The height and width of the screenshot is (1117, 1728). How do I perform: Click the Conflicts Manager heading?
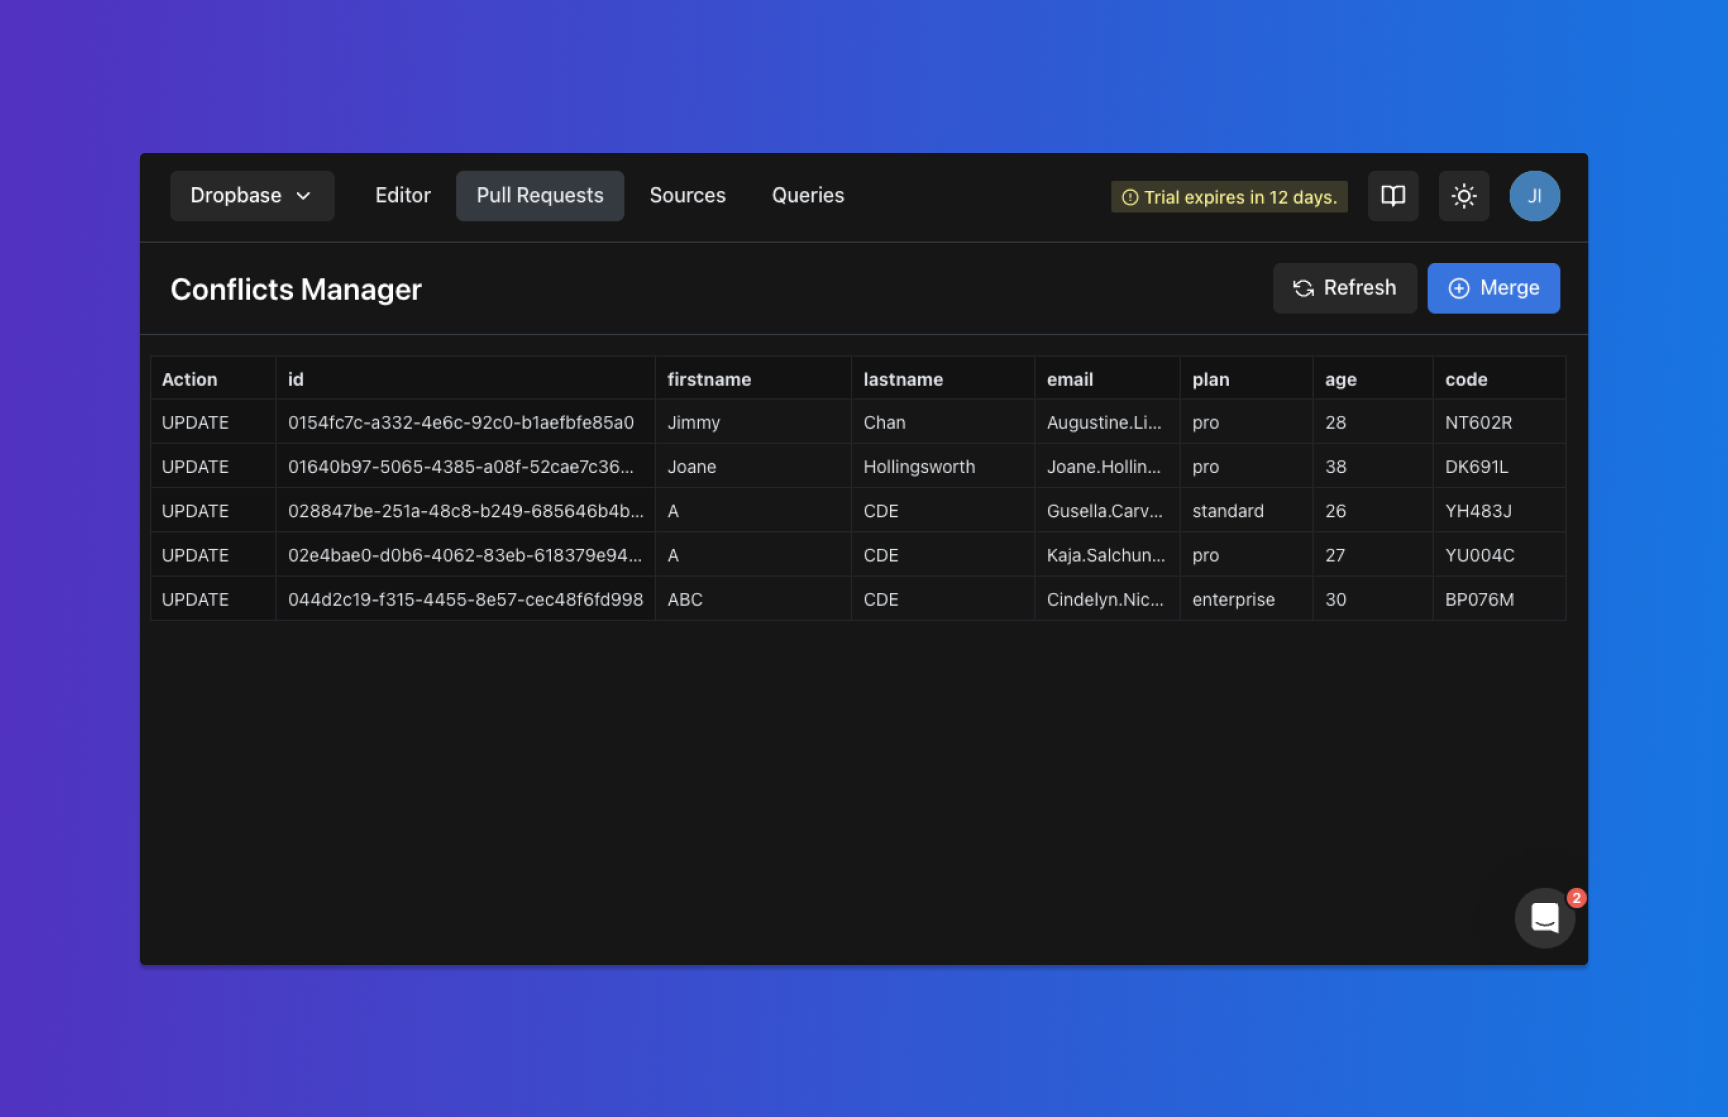(x=296, y=289)
